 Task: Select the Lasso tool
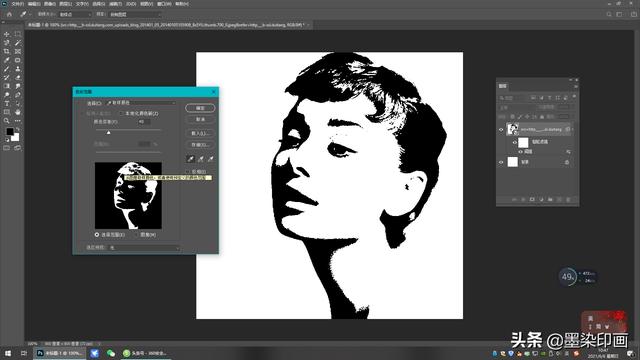tap(7, 43)
